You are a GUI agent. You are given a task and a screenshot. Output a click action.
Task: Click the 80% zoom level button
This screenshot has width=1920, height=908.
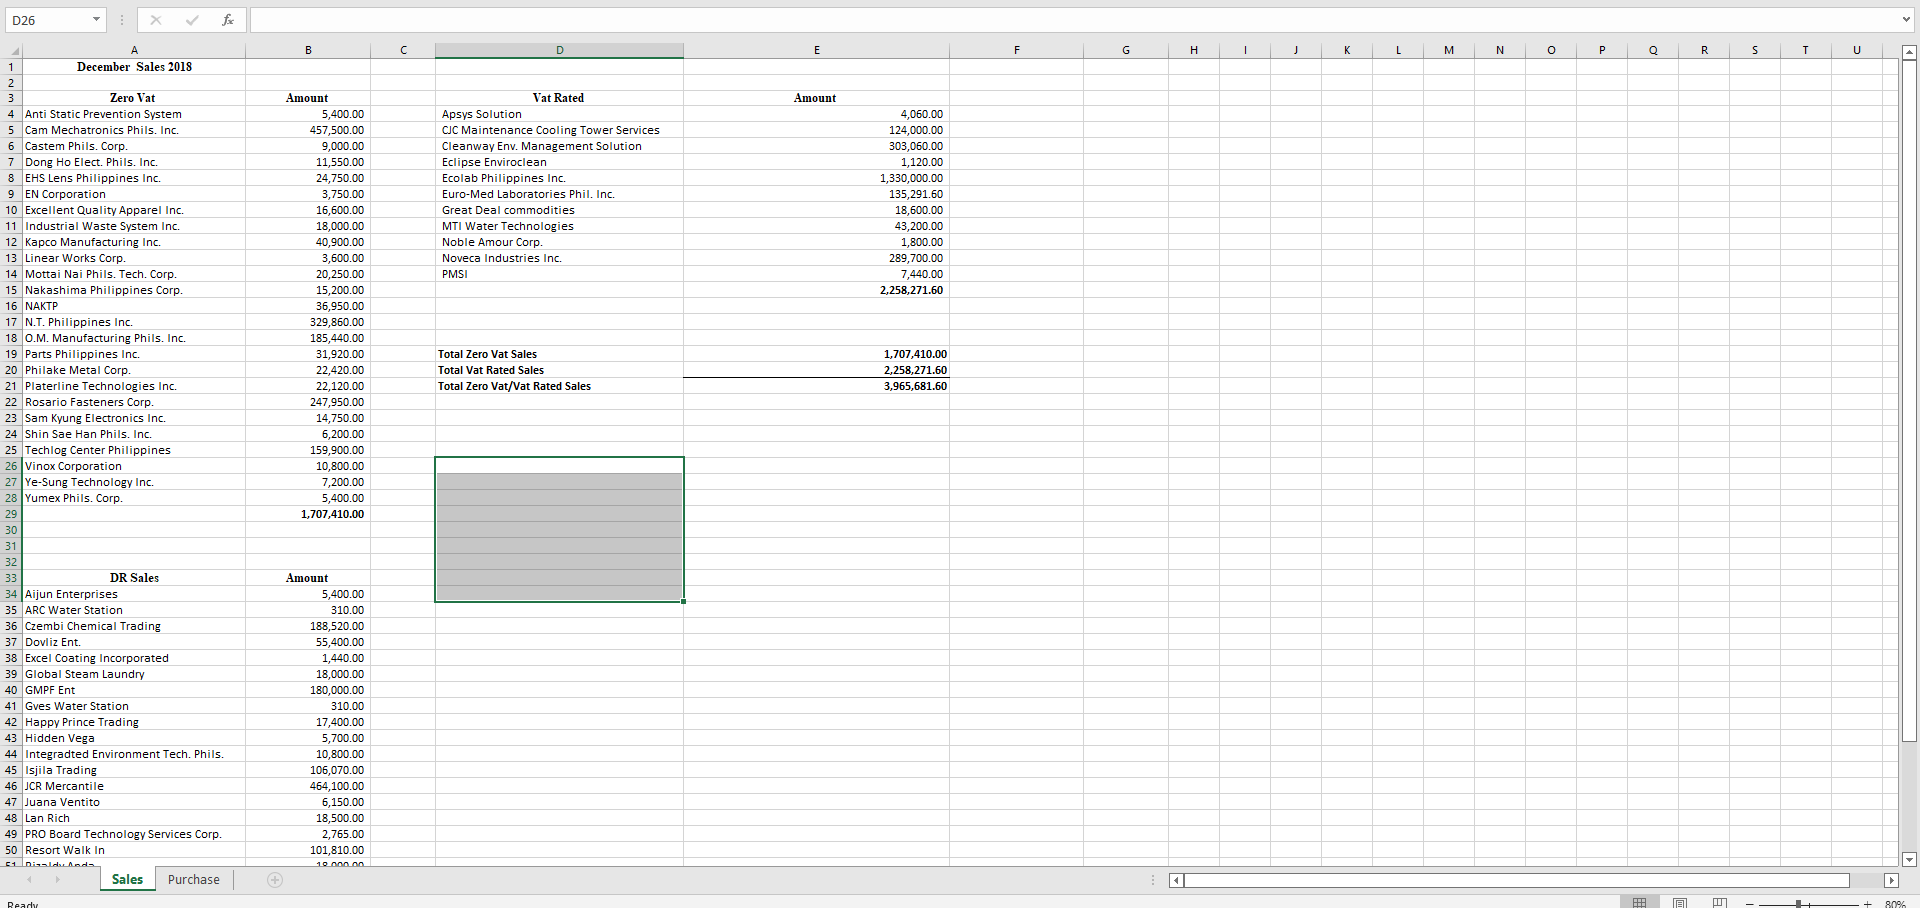pyautogui.click(x=1895, y=904)
